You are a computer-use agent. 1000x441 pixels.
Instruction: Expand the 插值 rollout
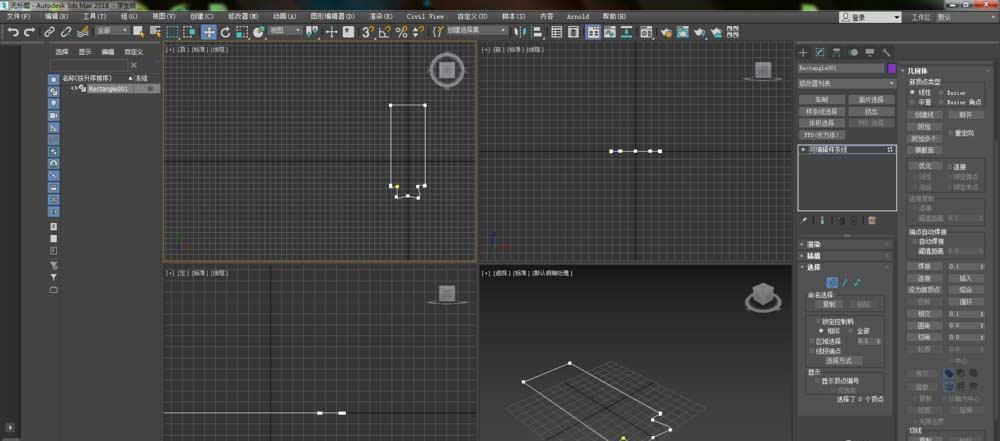coord(846,256)
